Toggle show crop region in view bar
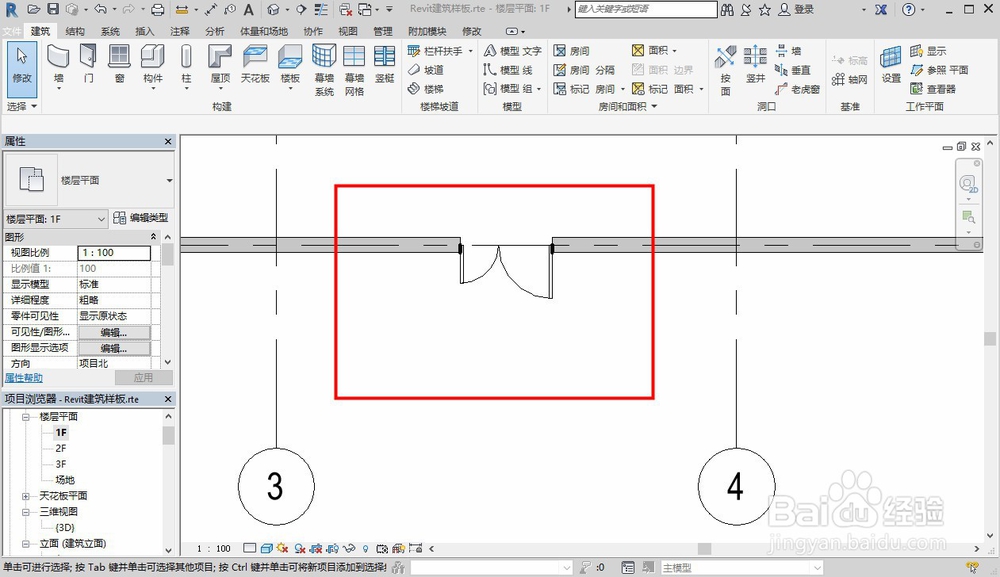The height and width of the screenshot is (577, 1000). pyautogui.click(x=332, y=548)
